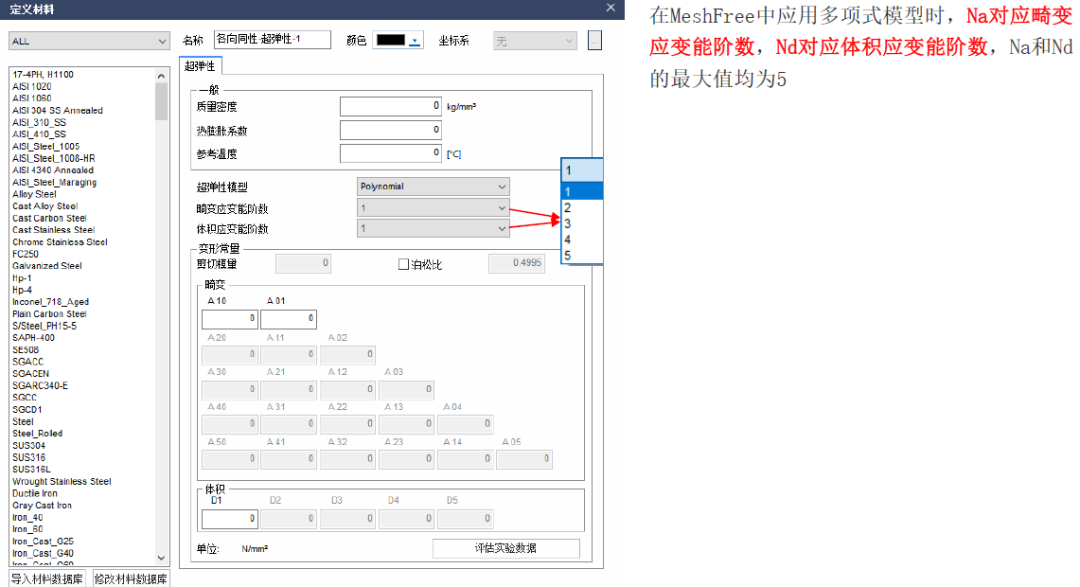Open the ALL material category dropdown

click(x=89, y=41)
